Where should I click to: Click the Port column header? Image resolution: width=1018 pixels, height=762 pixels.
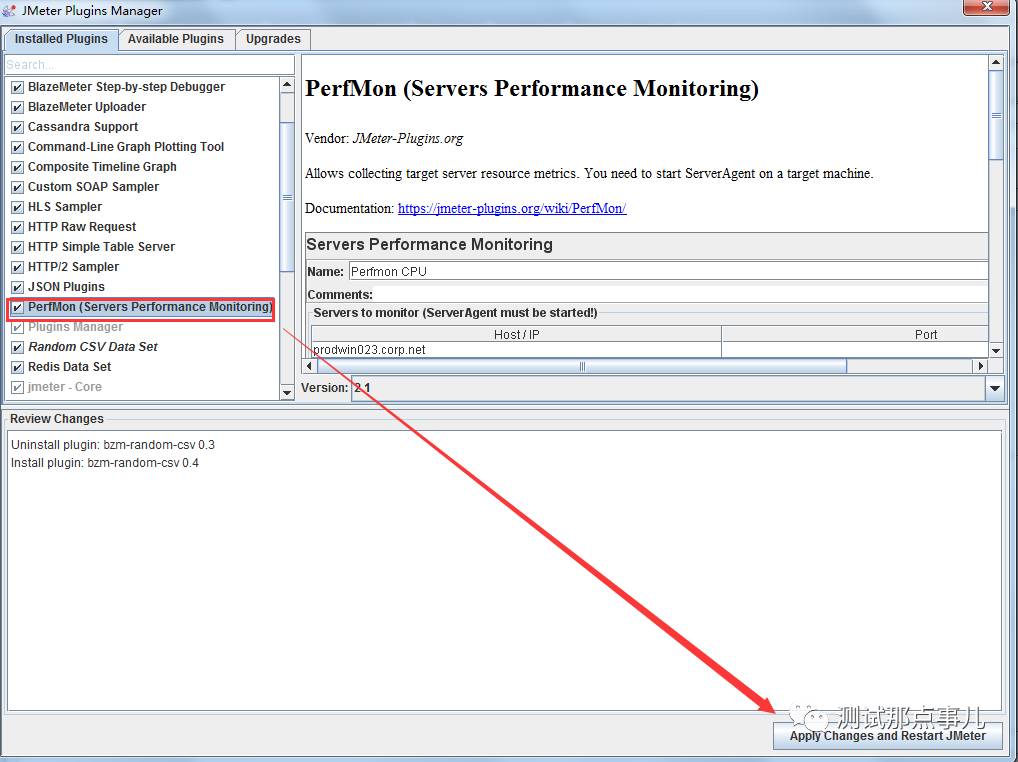pos(854,335)
